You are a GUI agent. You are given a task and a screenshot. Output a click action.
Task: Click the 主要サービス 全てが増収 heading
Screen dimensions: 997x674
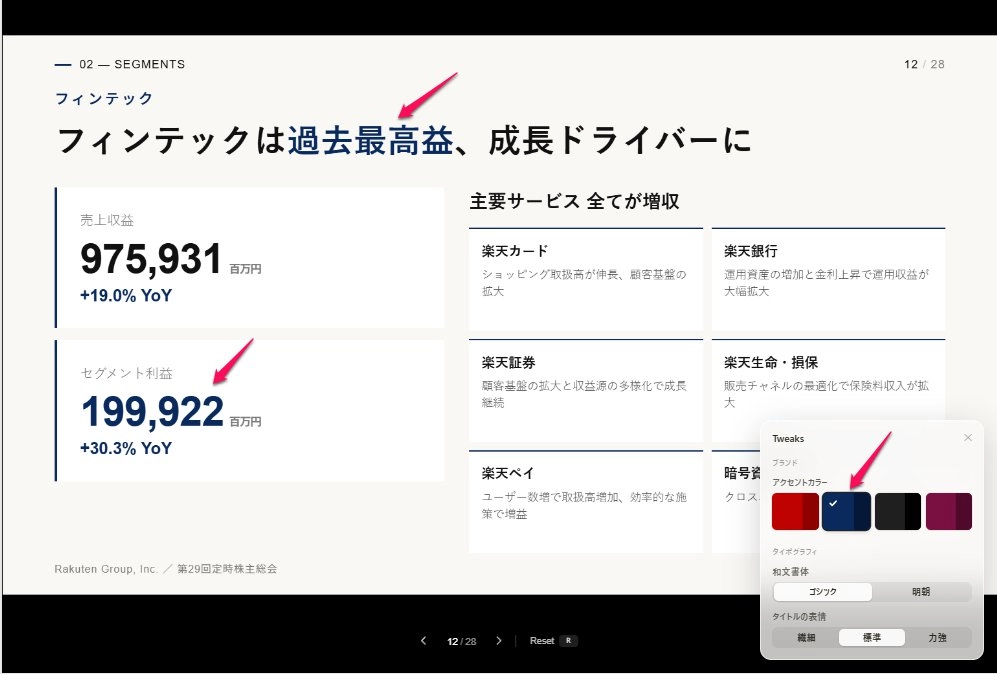[x=575, y=202]
